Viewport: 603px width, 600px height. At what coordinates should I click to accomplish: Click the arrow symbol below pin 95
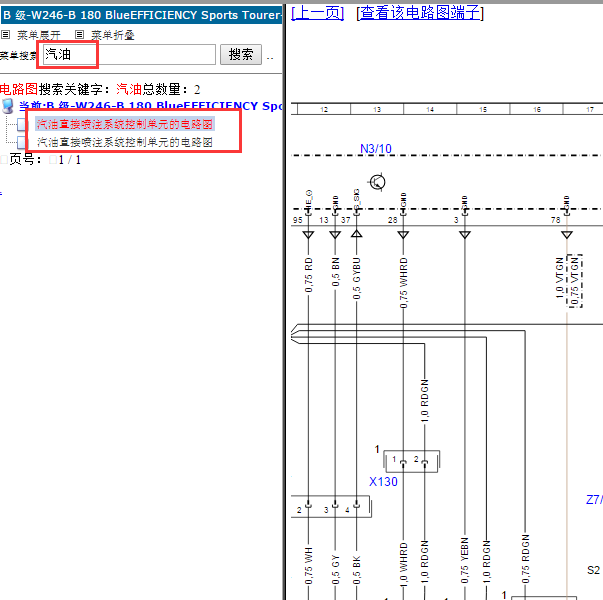(308, 235)
